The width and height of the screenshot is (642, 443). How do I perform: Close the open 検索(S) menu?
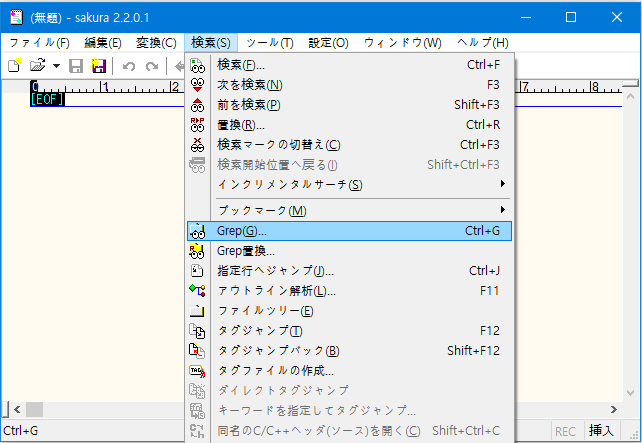[x=210, y=43]
